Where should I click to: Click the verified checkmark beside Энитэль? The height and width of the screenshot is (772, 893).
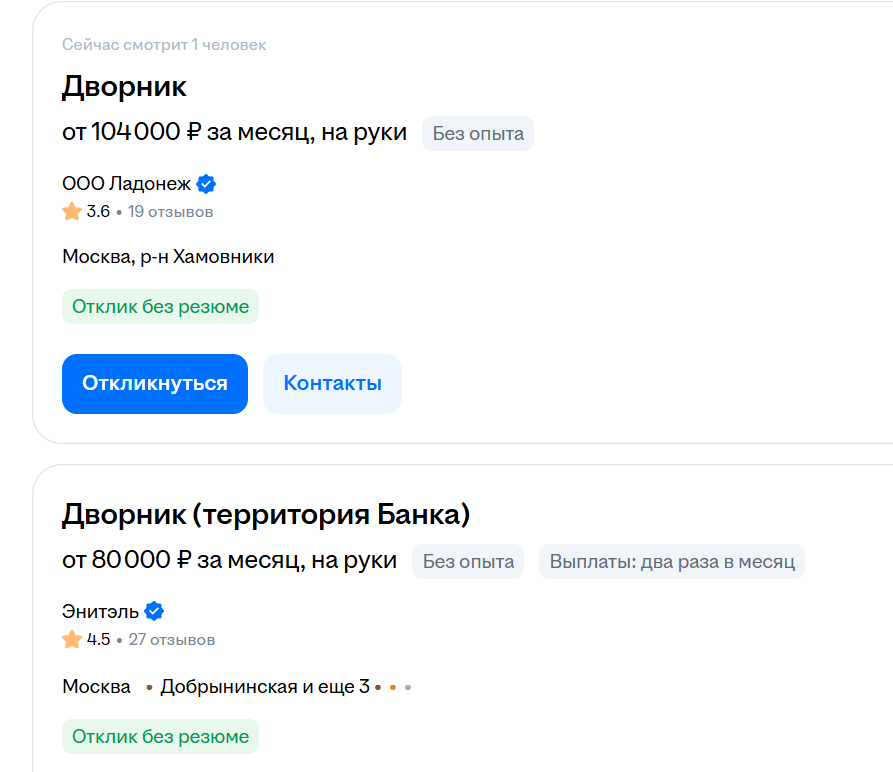point(154,611)
